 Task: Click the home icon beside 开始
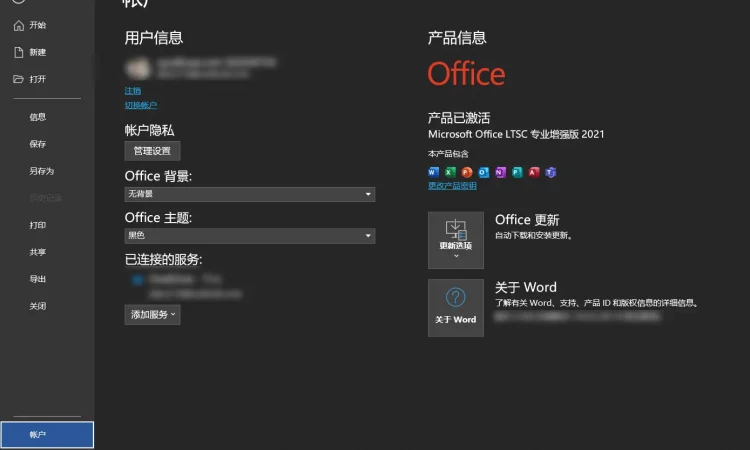19,25
